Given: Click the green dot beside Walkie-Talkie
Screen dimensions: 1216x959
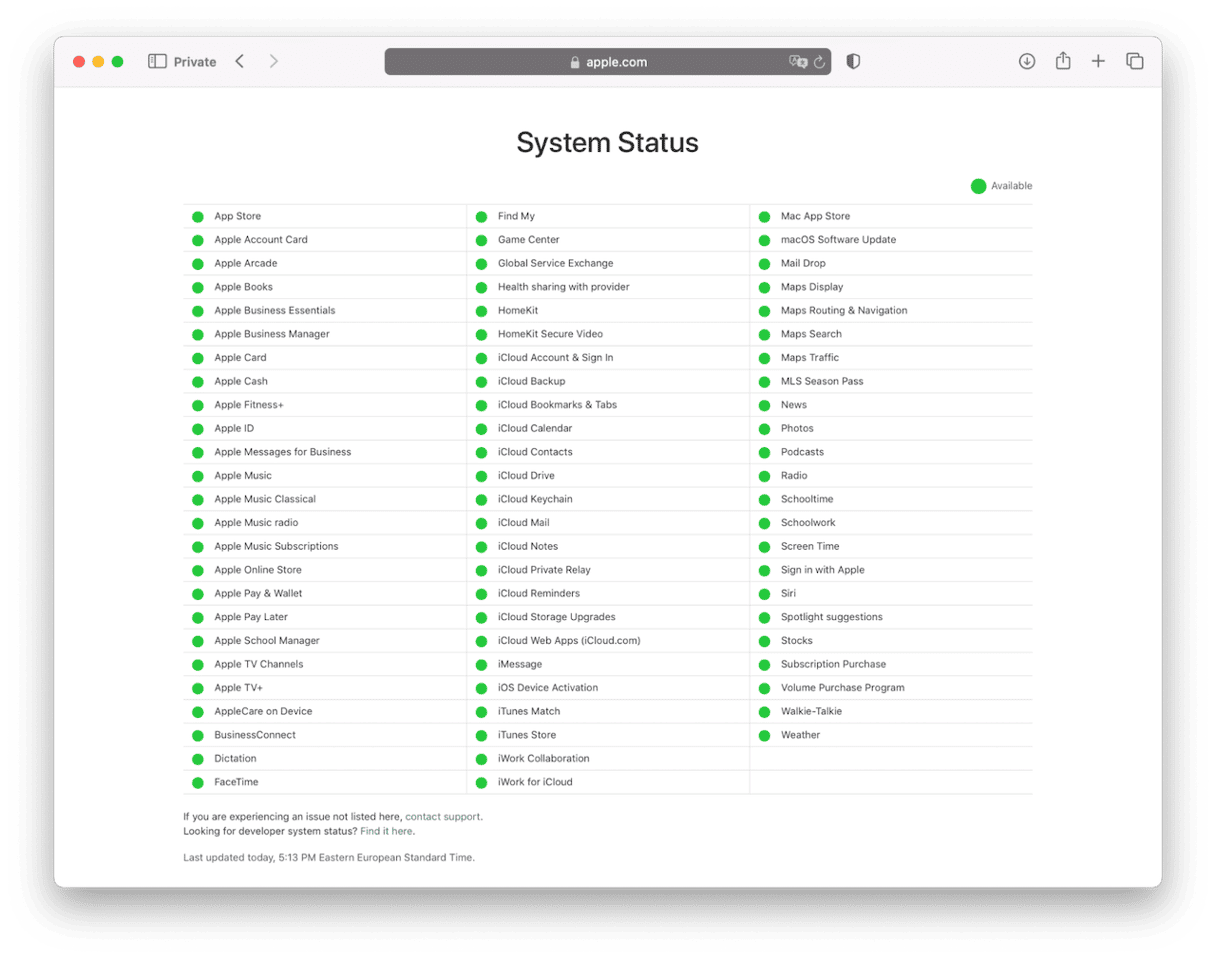Looking at the screenshot, I should 764,712.
